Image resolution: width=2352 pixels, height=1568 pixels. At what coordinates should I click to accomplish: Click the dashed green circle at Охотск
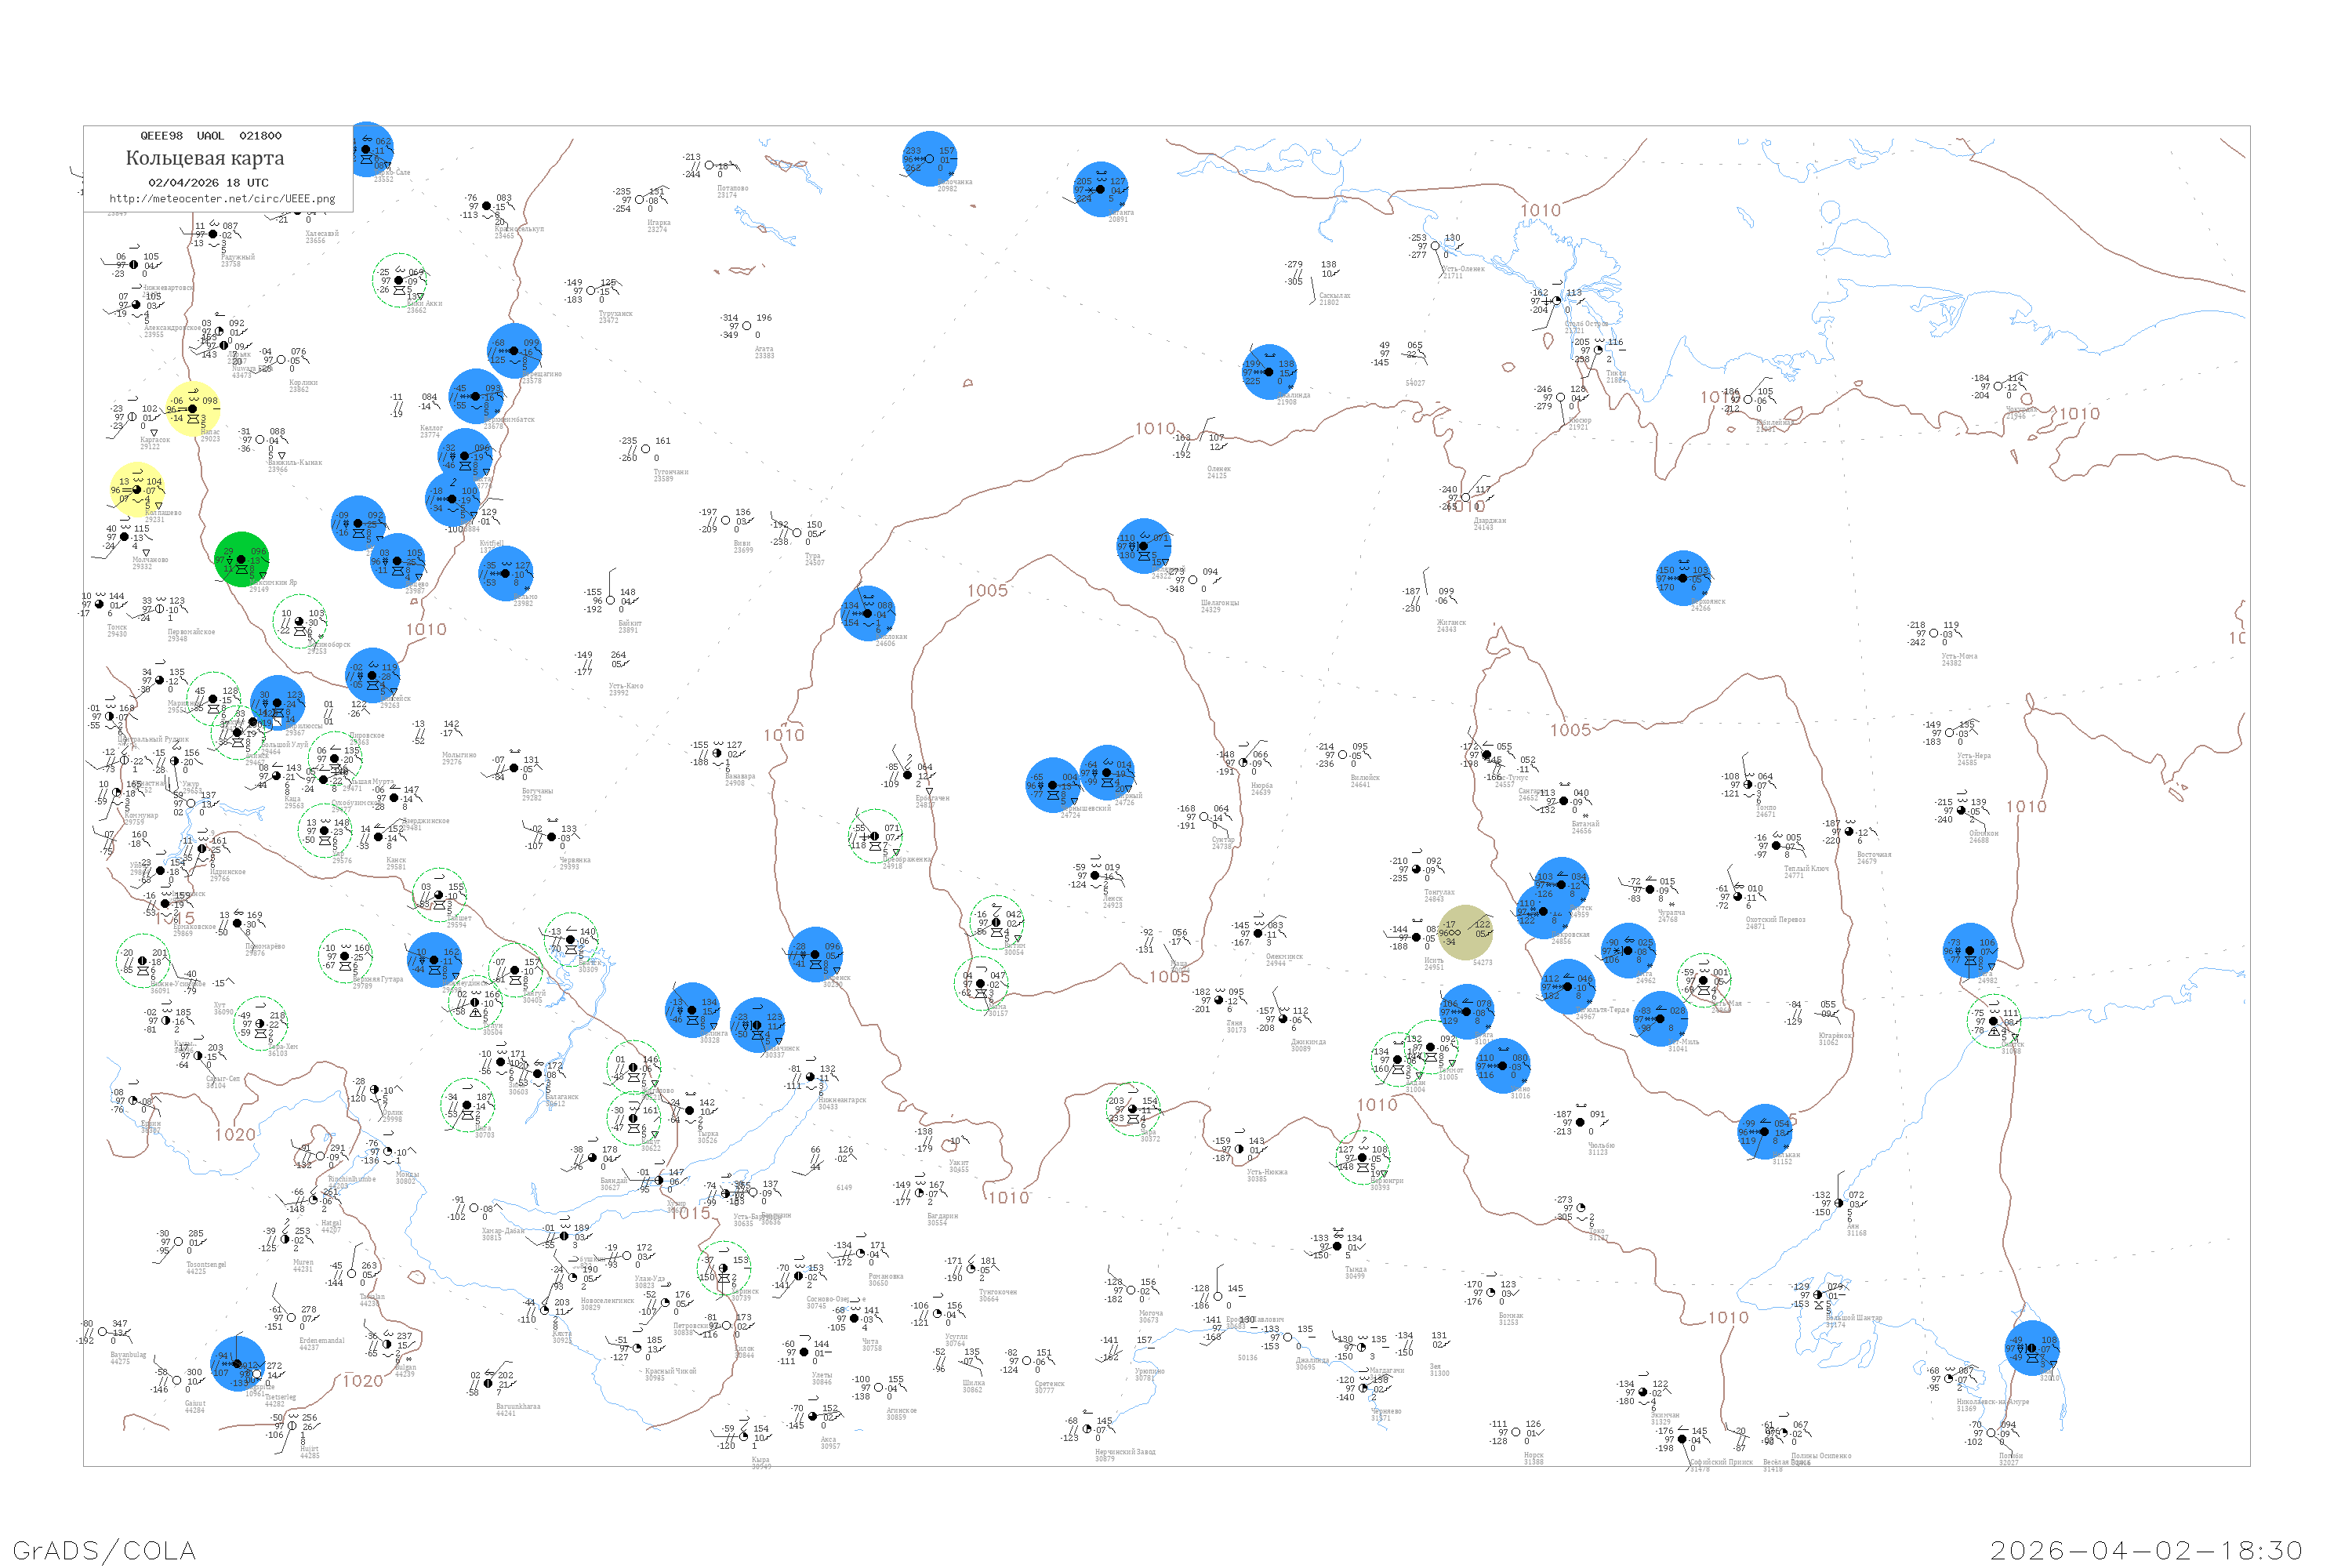point(1994,1022)
